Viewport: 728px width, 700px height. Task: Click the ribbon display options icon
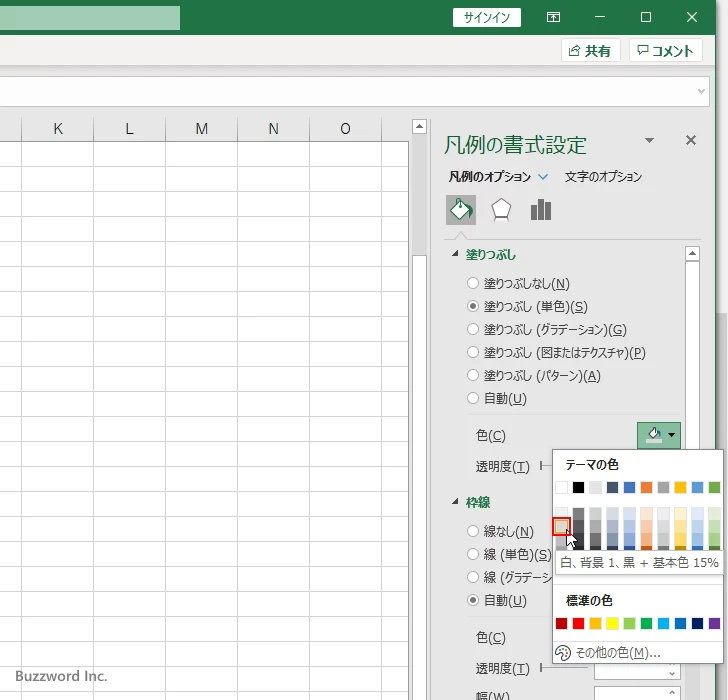coord(553,17)
